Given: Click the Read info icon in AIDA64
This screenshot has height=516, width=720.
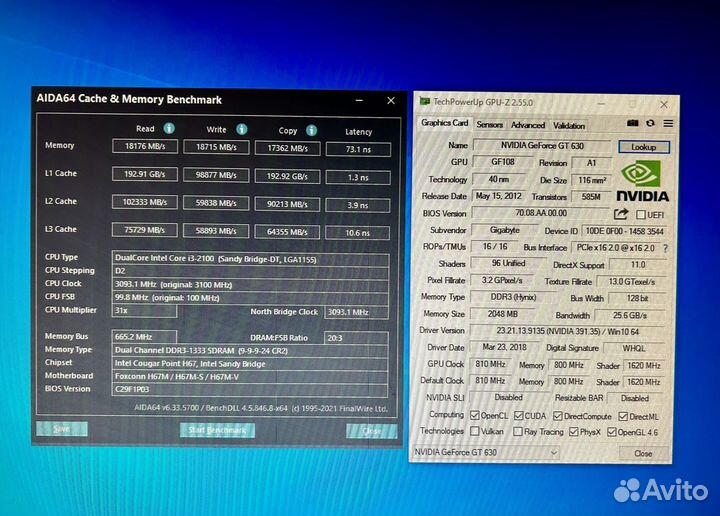Looking at the screenshot, I should tap(169, 129).
